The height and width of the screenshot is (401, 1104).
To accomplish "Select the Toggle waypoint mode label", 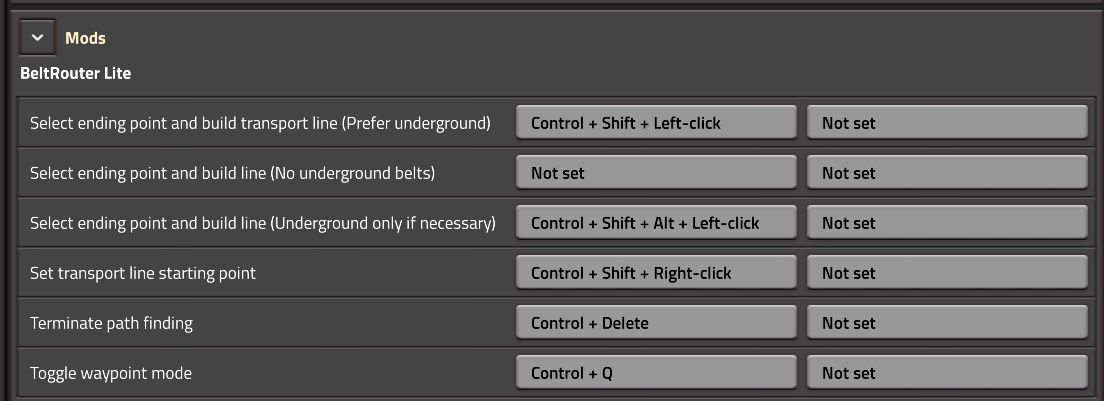I will click(x=111, y=373).
